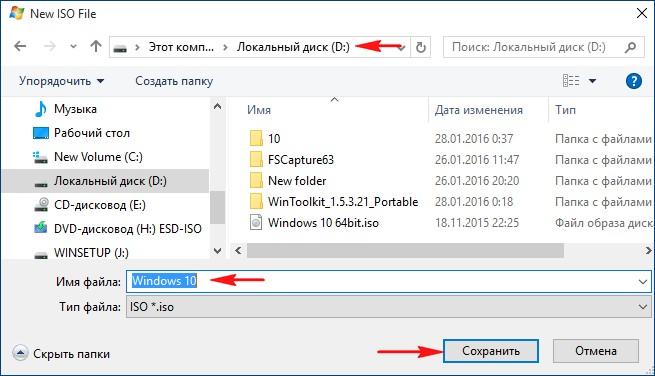Click date '28.01.2016 0:37'
The height and width of the screenshot is (376, 655).
[474, 138]
